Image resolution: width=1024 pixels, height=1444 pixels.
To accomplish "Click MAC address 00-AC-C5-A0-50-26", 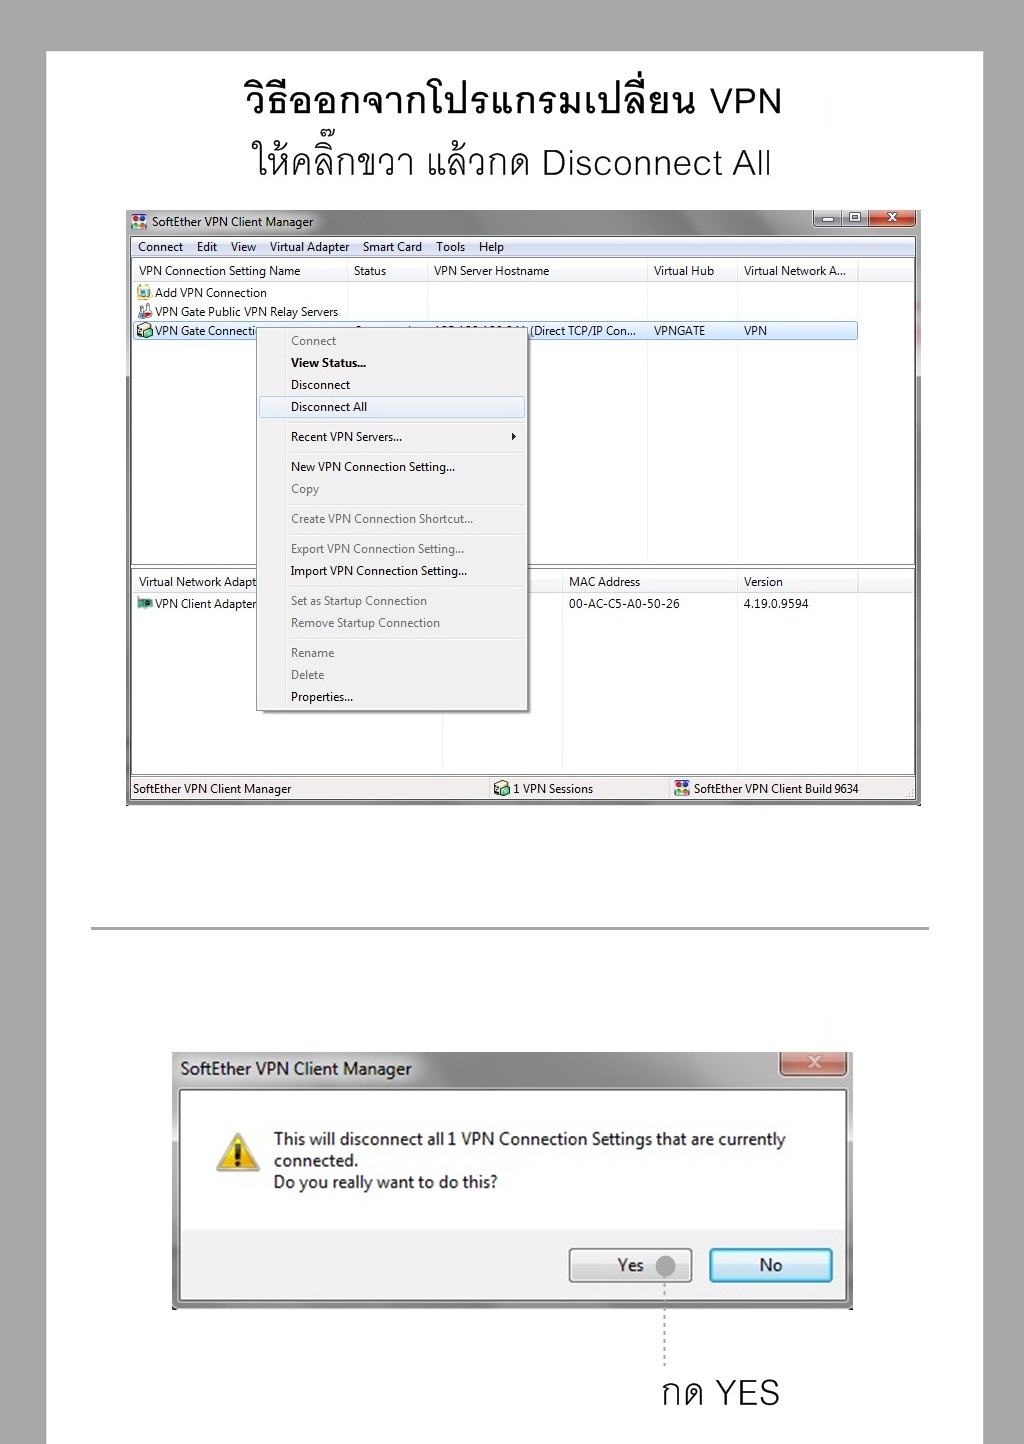I will (x=624, y=604).
